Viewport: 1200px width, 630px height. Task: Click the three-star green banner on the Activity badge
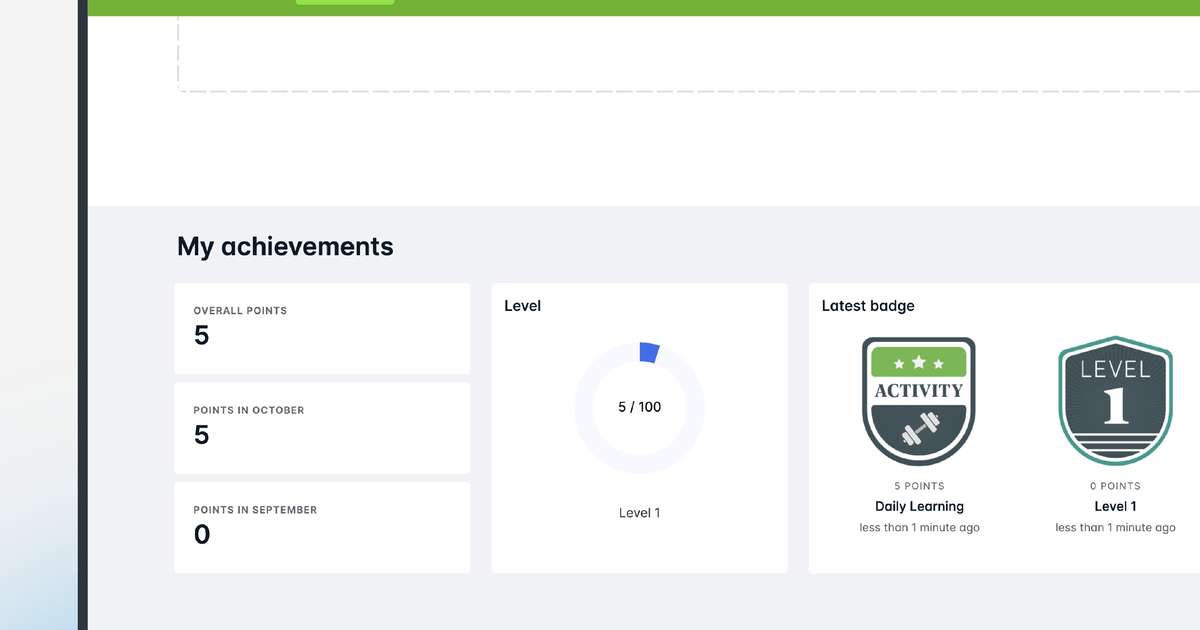pyautogui.click(x=918, y=362)
